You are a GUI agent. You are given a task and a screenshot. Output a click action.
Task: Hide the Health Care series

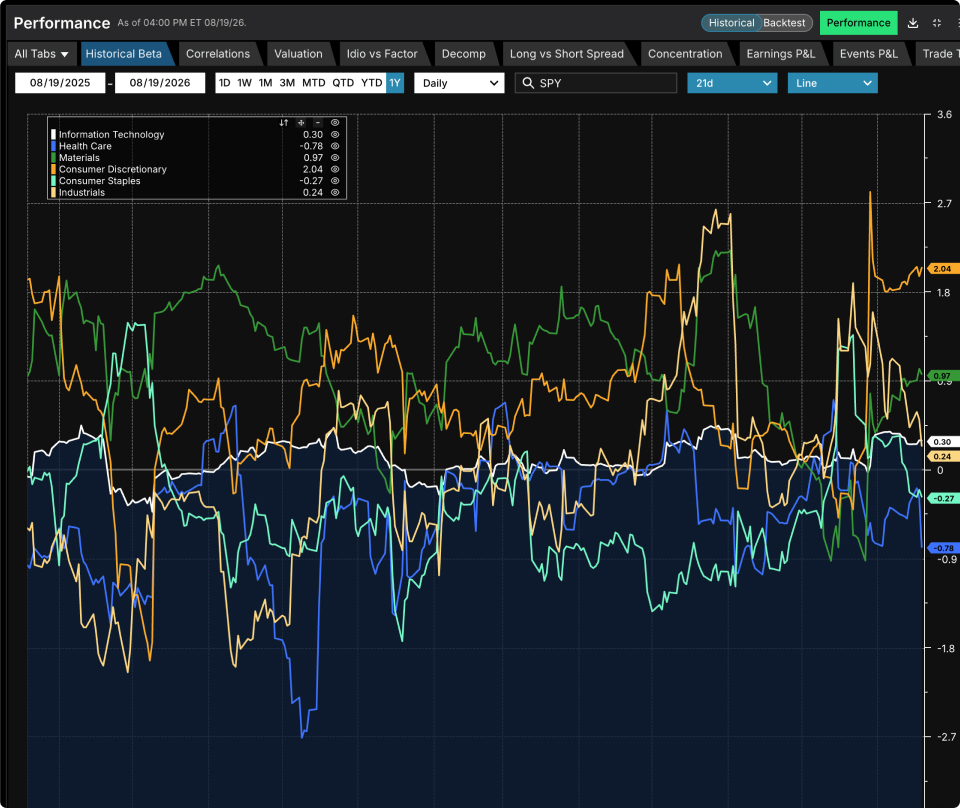click(335, 146)
